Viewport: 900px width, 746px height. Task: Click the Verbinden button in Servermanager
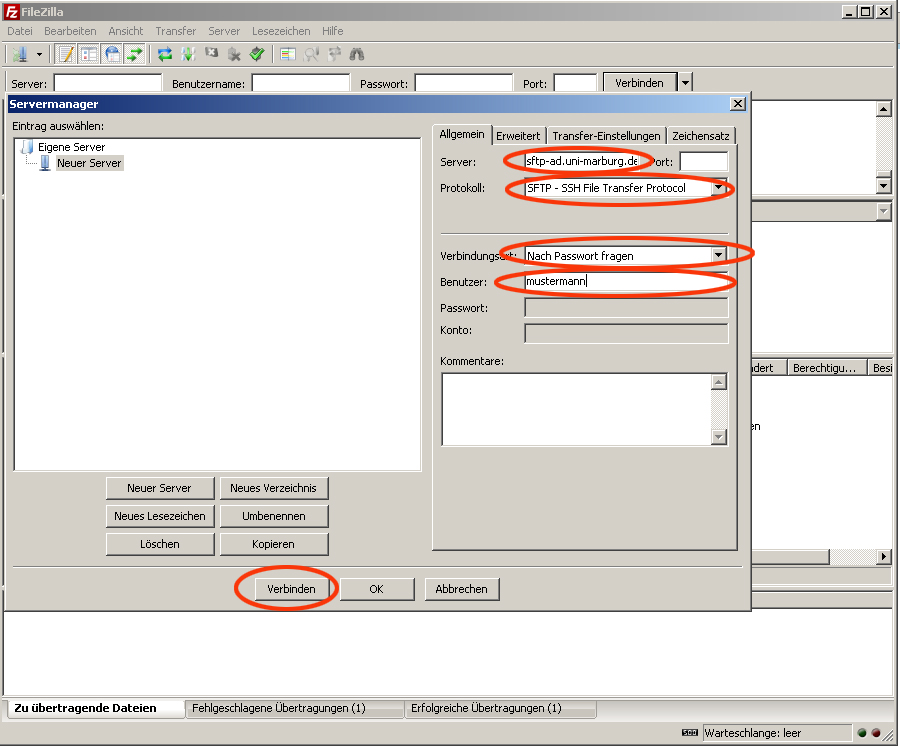[292, 589]
